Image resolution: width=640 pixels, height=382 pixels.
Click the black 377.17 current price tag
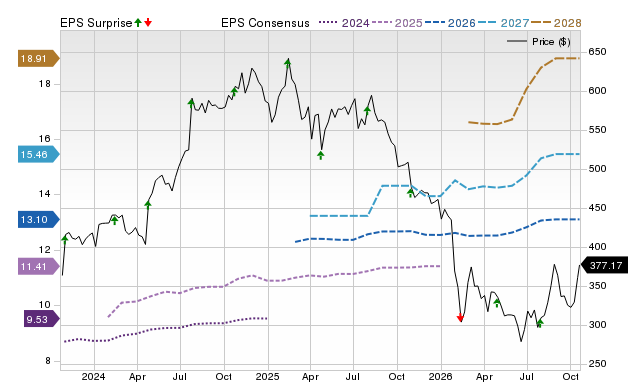pos(604,266)
